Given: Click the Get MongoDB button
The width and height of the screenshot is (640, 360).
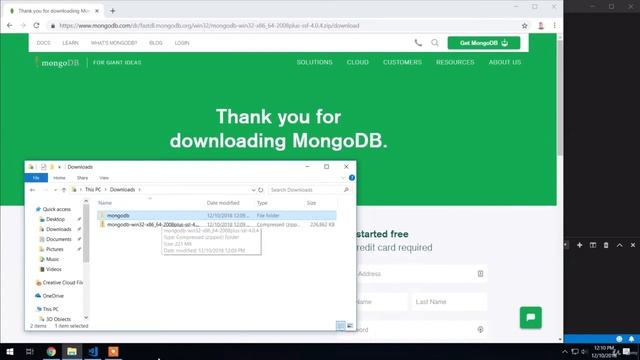Looking at the screenshot, I should point(484,43).
